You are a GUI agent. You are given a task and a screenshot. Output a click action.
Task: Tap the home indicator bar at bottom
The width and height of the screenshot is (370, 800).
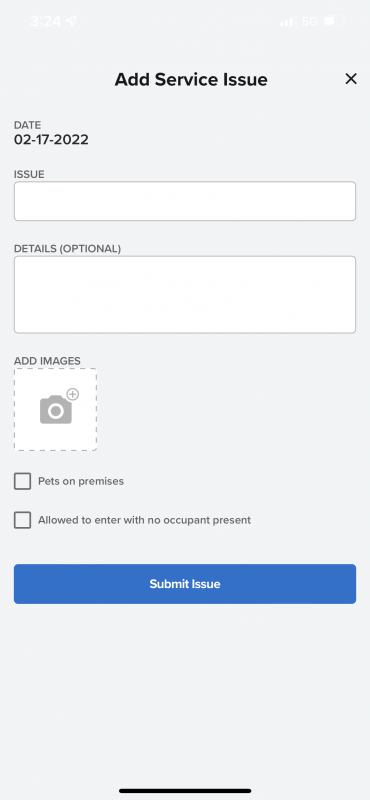185,791
